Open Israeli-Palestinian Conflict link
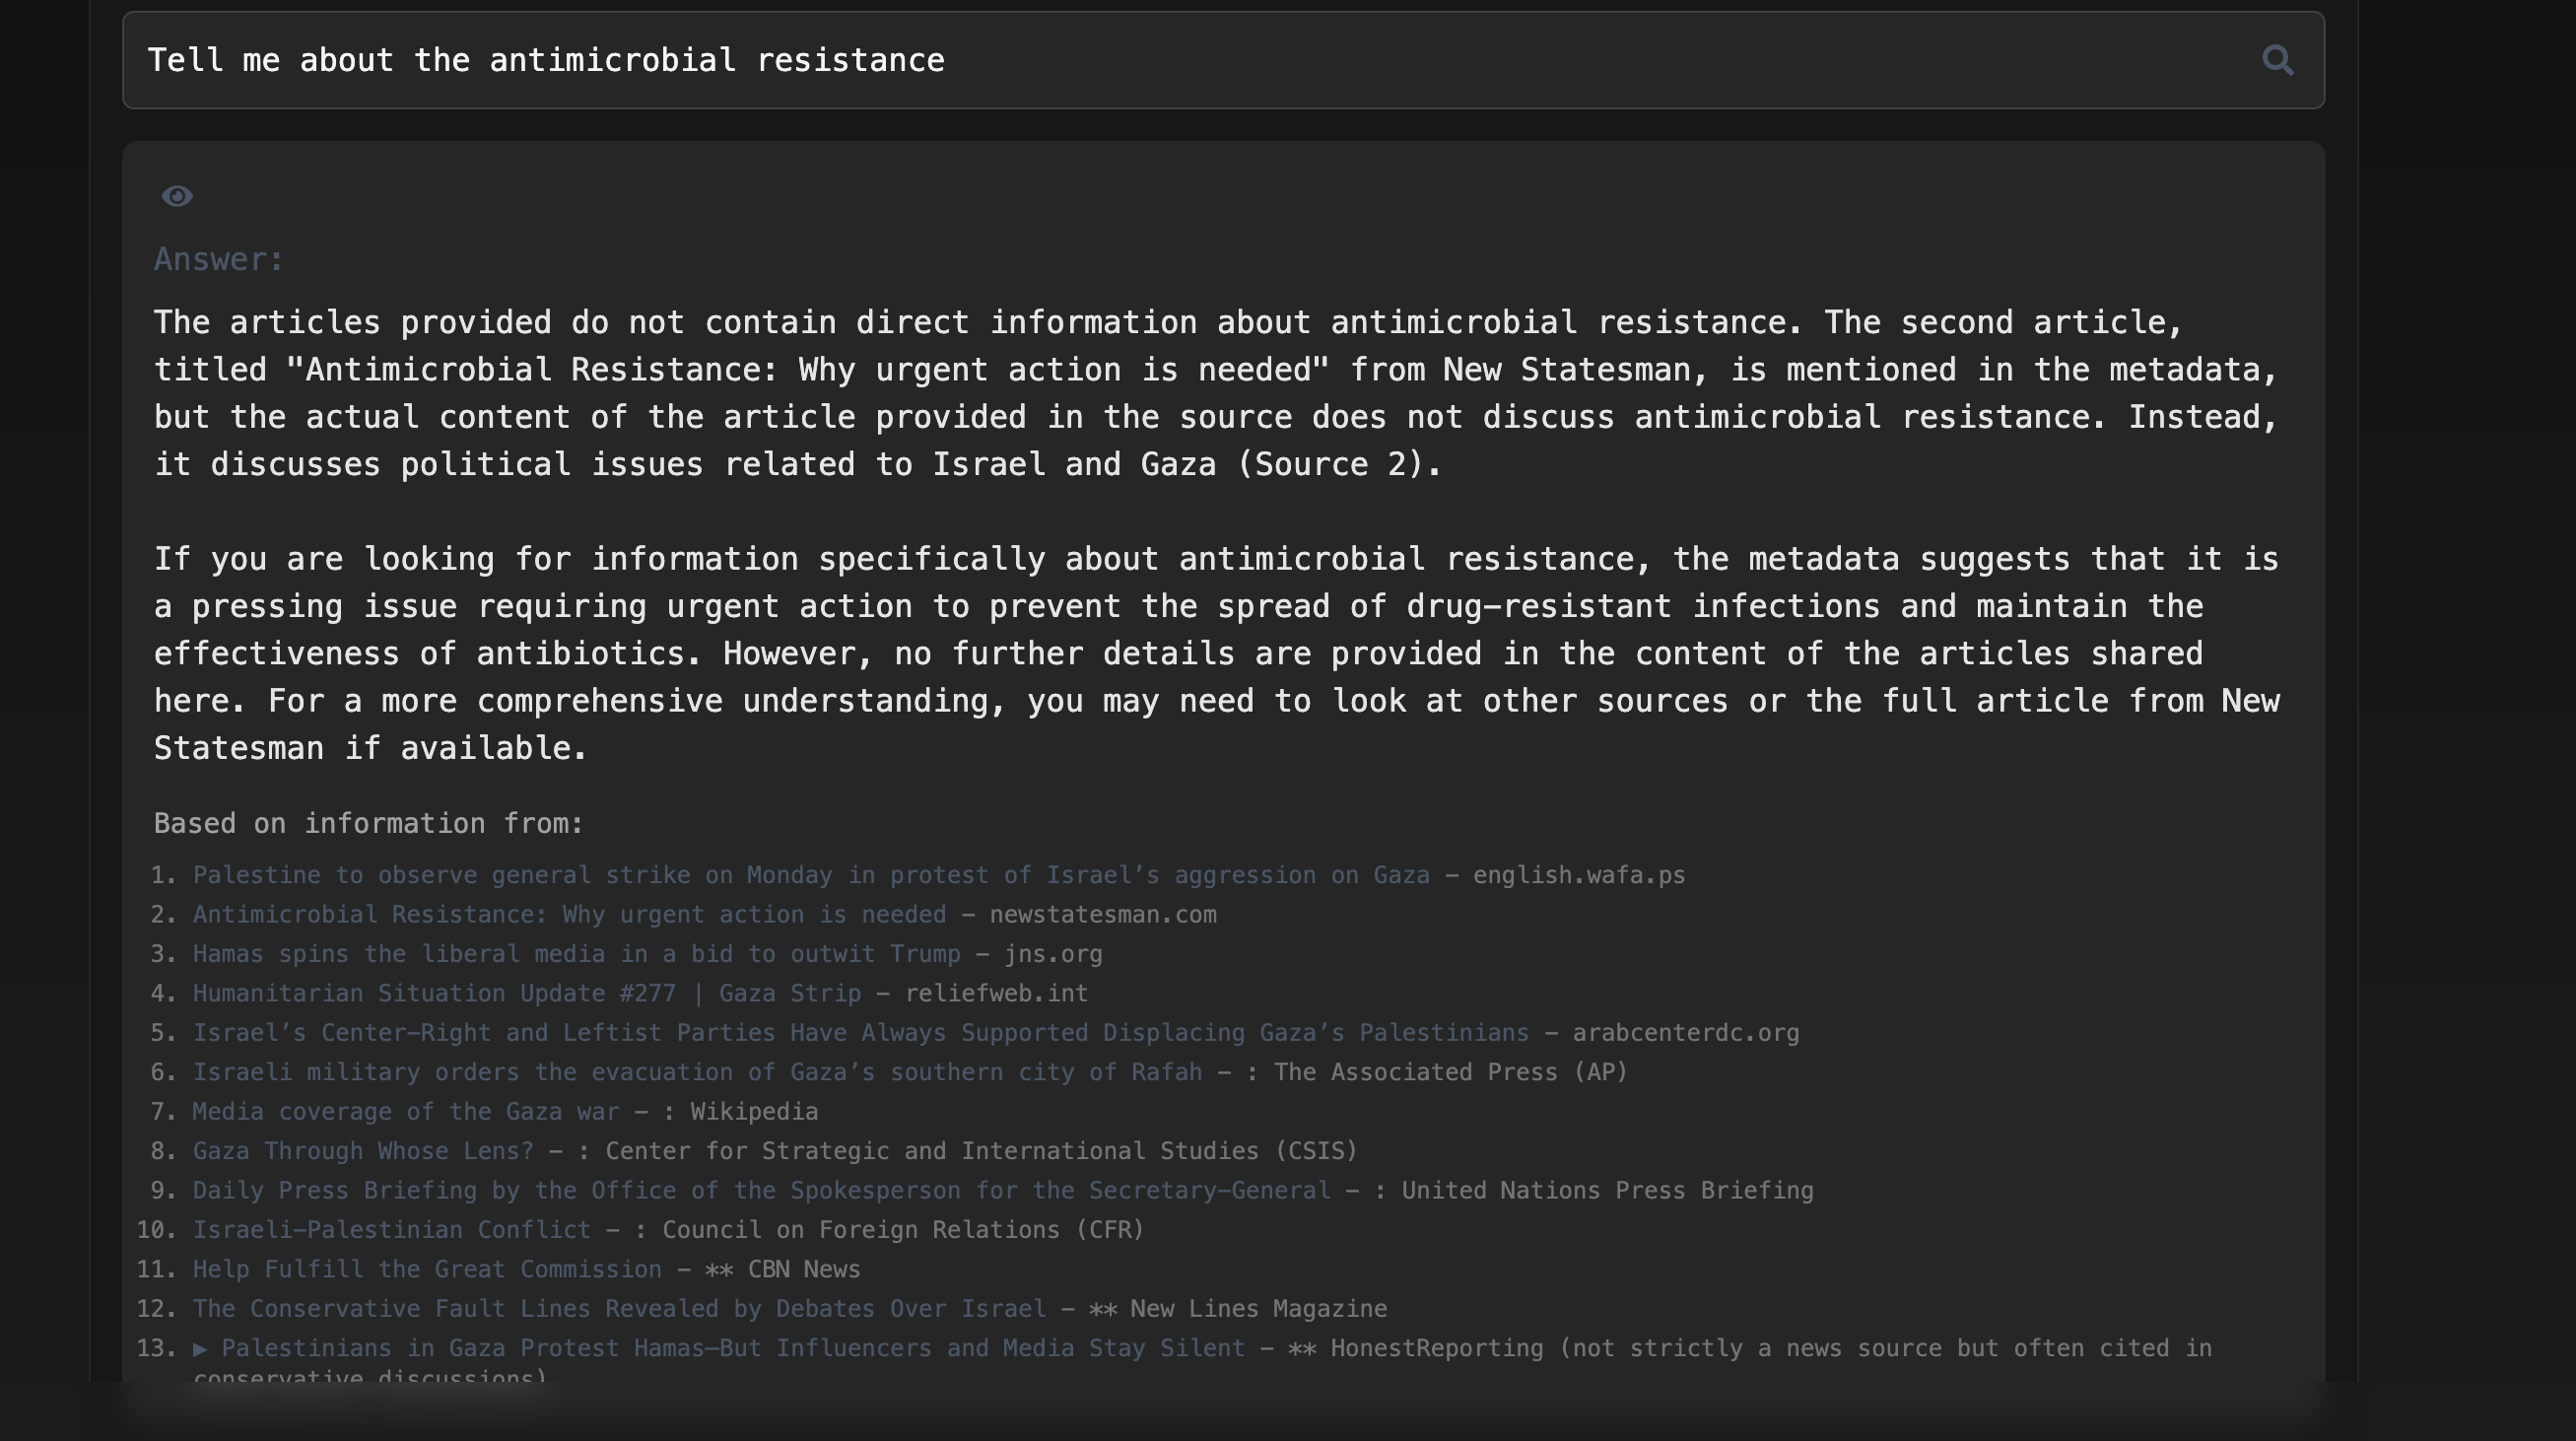This screenshot has width=2576, height=1441. click(391, 1230)
